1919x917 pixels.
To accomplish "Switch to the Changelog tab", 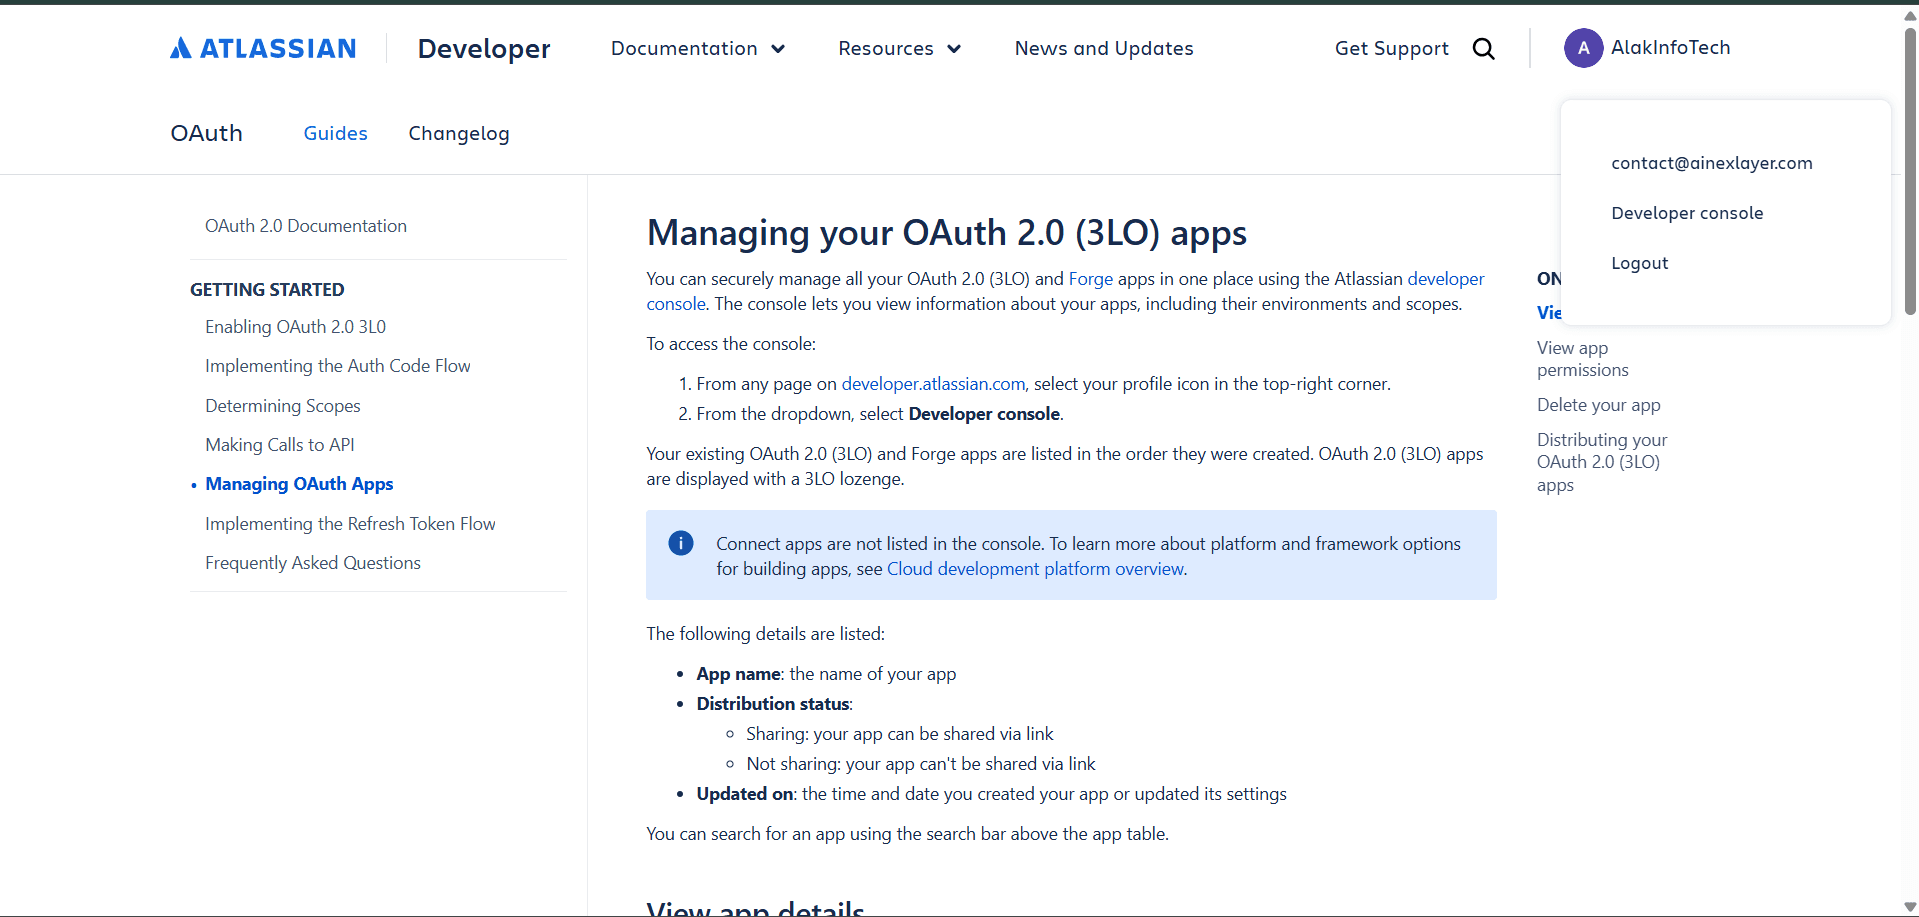I will (458, 133).
